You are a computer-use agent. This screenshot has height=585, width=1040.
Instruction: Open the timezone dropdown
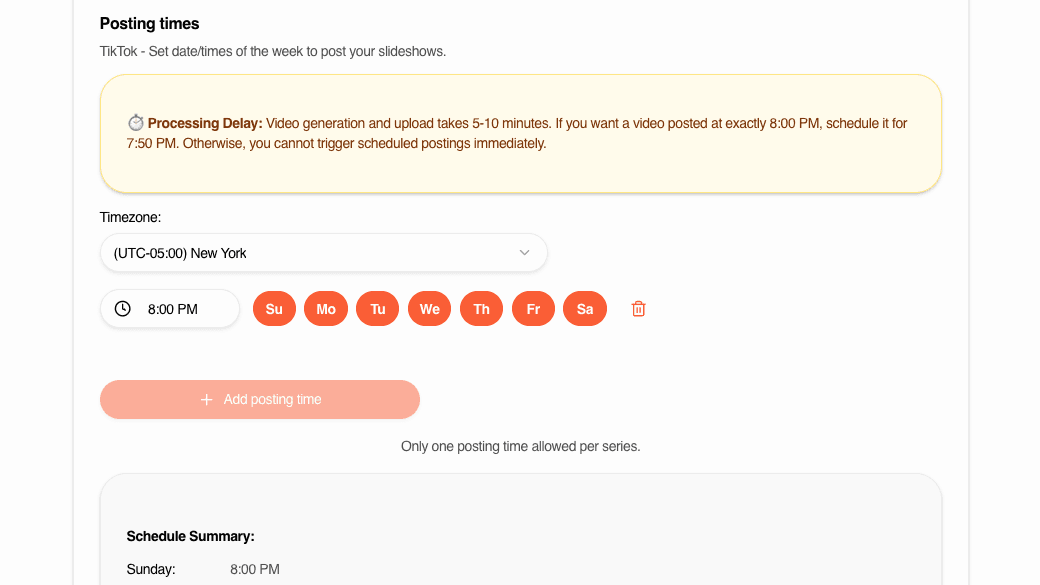click(324, 252)
